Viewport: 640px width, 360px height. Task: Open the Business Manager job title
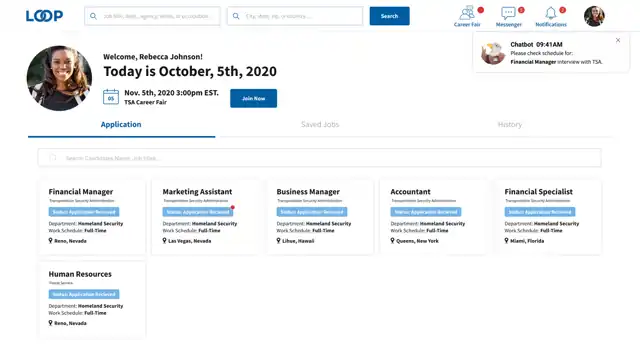(x=308, y=191)
